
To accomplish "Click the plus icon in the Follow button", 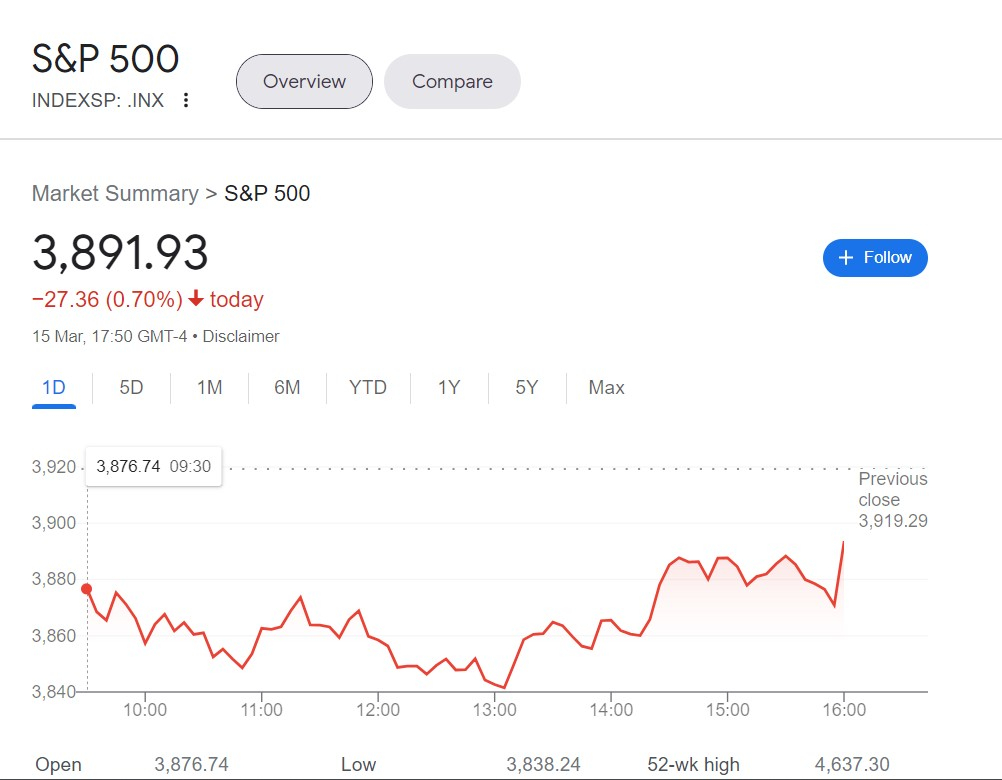I will 846,258.
